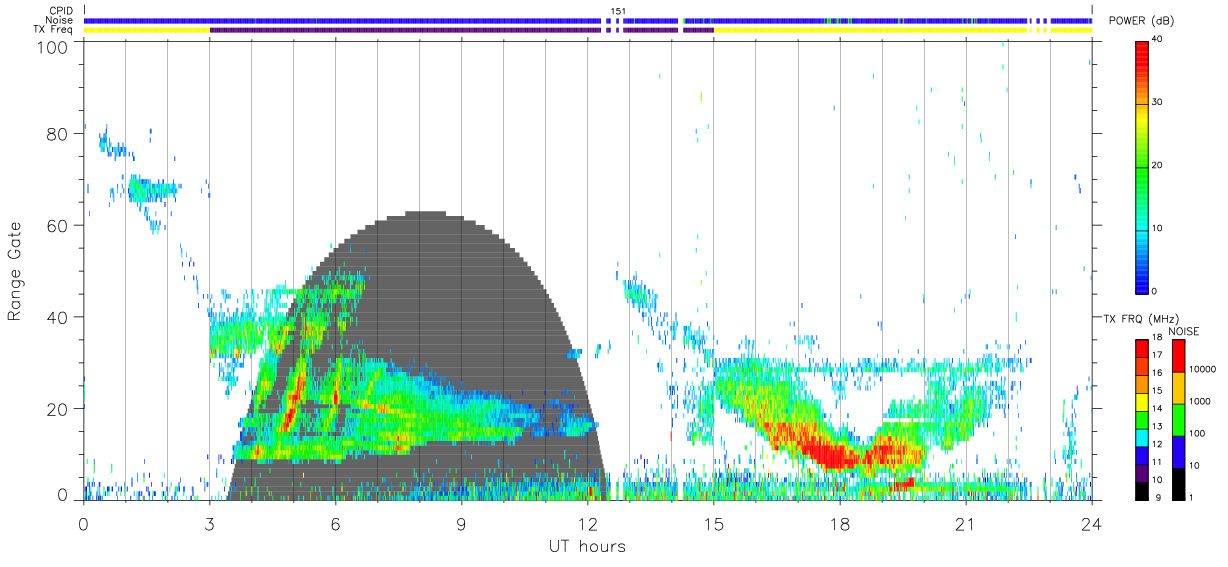Select the red 17-18 MHz frequency swatch
Viewport: 1228px width, 567px height.
(x=1141, y=348)
